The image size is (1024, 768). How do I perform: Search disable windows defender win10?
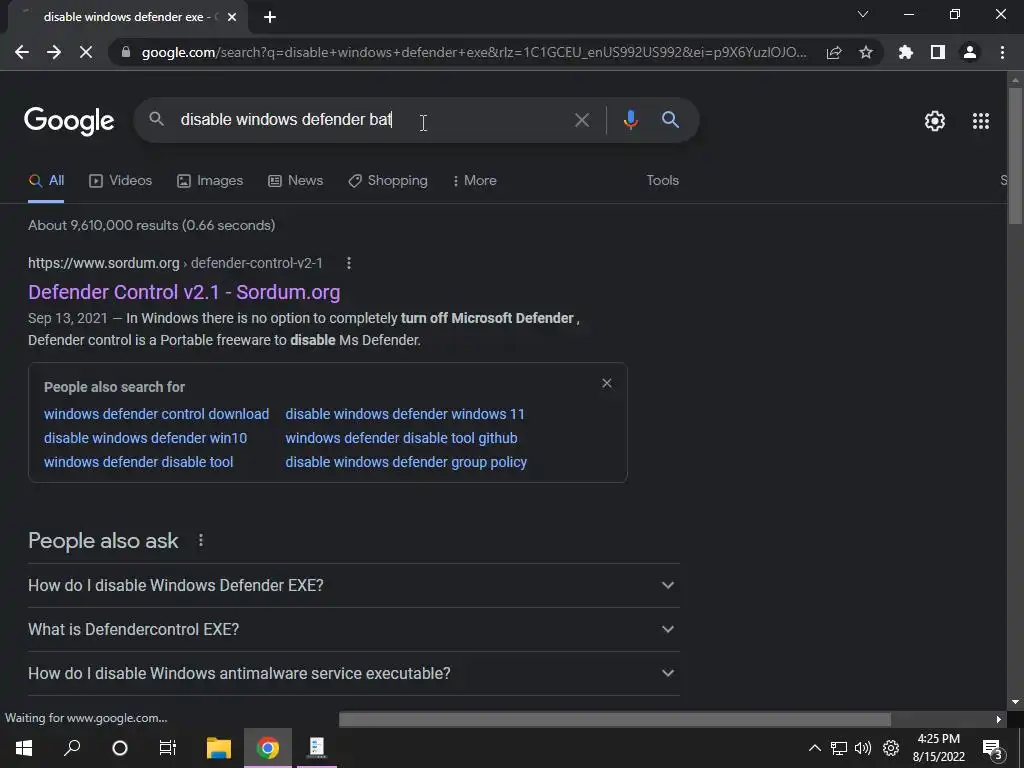(x=145, y=438)
